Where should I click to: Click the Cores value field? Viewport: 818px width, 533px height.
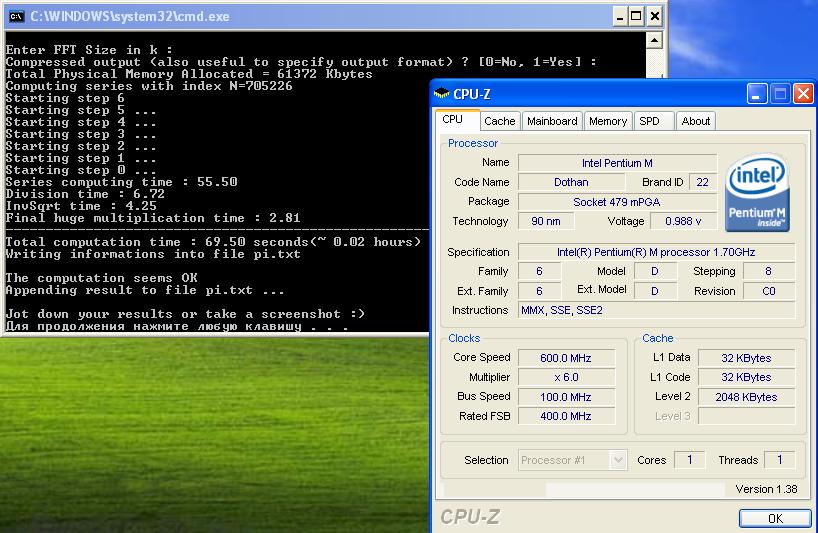tap(689, 460)
